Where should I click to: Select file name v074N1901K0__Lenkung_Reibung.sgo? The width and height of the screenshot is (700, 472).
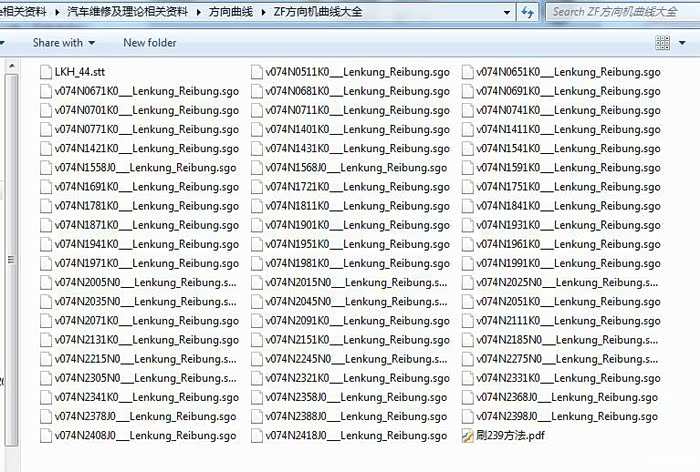tap(358, 226)
